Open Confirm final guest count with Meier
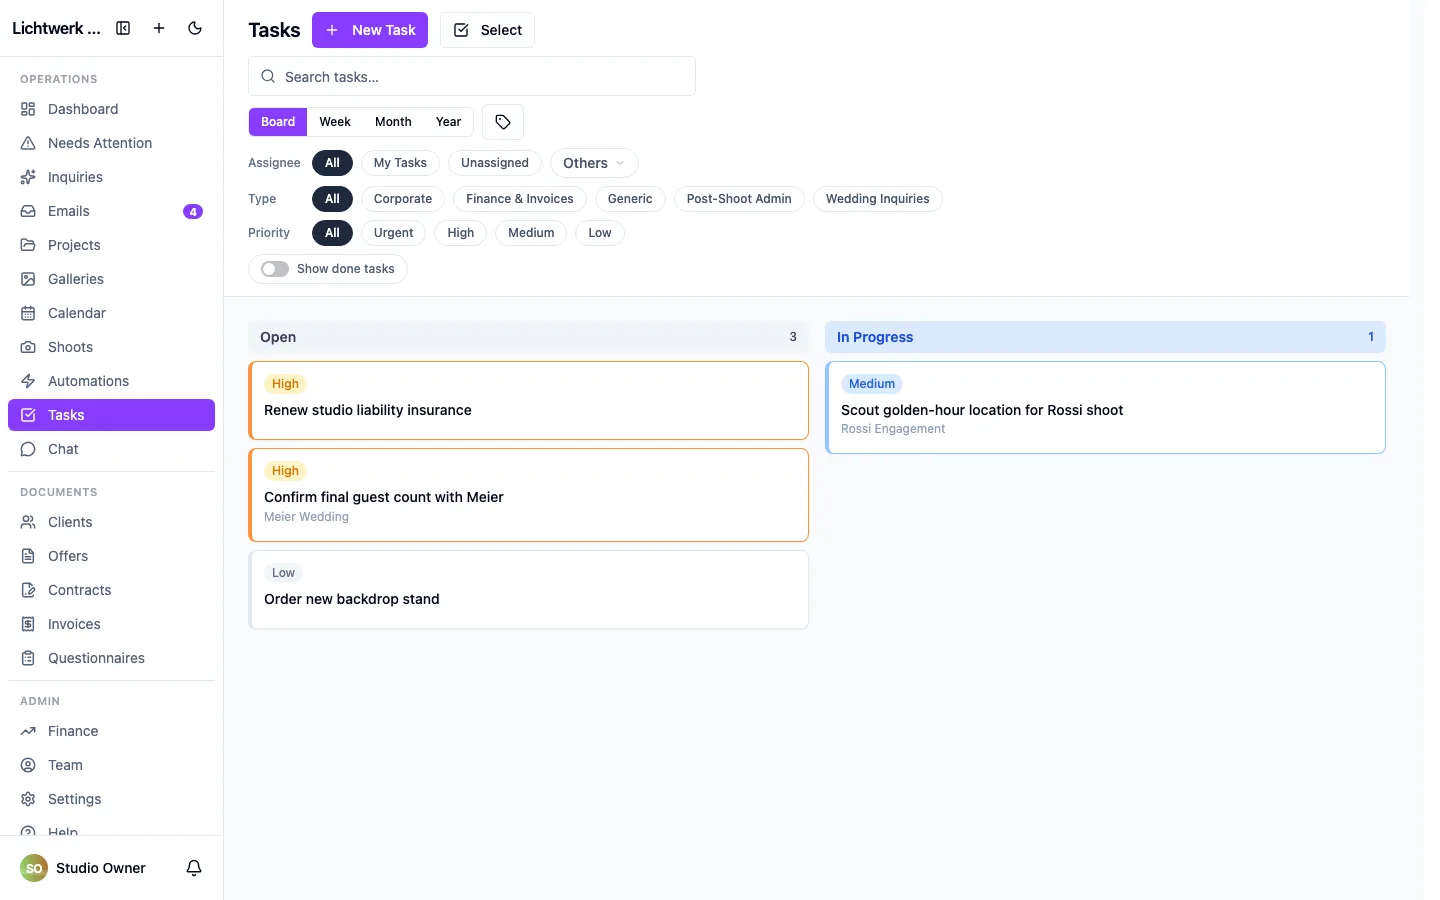The height and width of the screenshot is (900, 1440). (528, 495)
